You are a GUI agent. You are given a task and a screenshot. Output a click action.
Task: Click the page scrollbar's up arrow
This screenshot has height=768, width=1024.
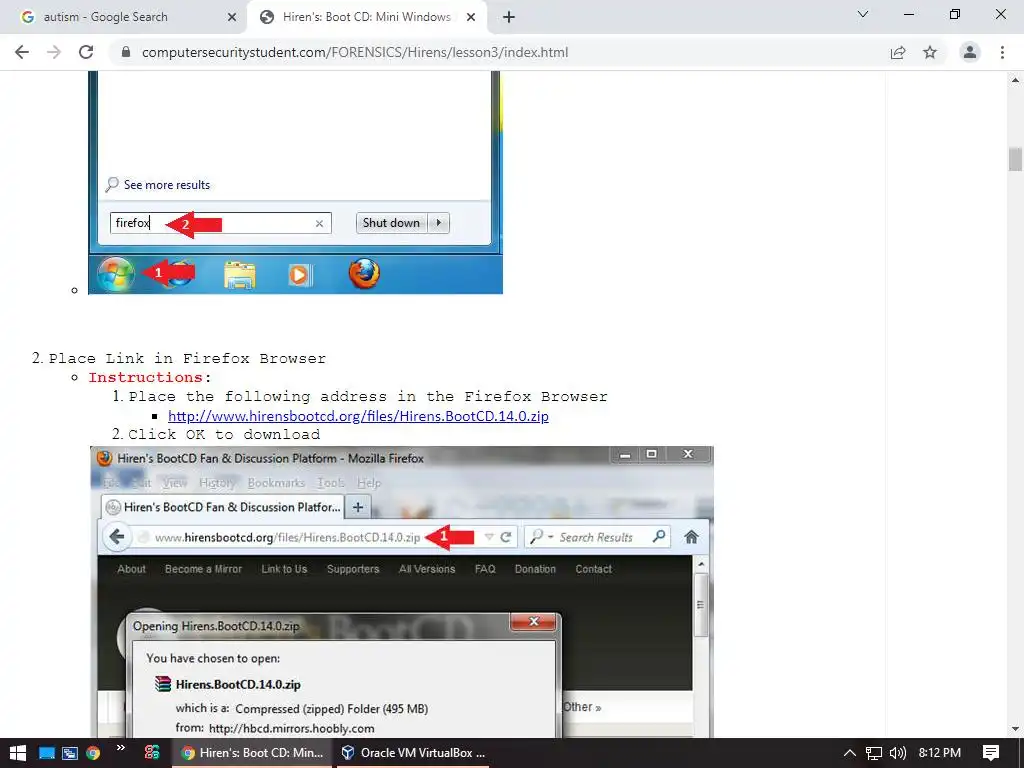coord(1015,80)
